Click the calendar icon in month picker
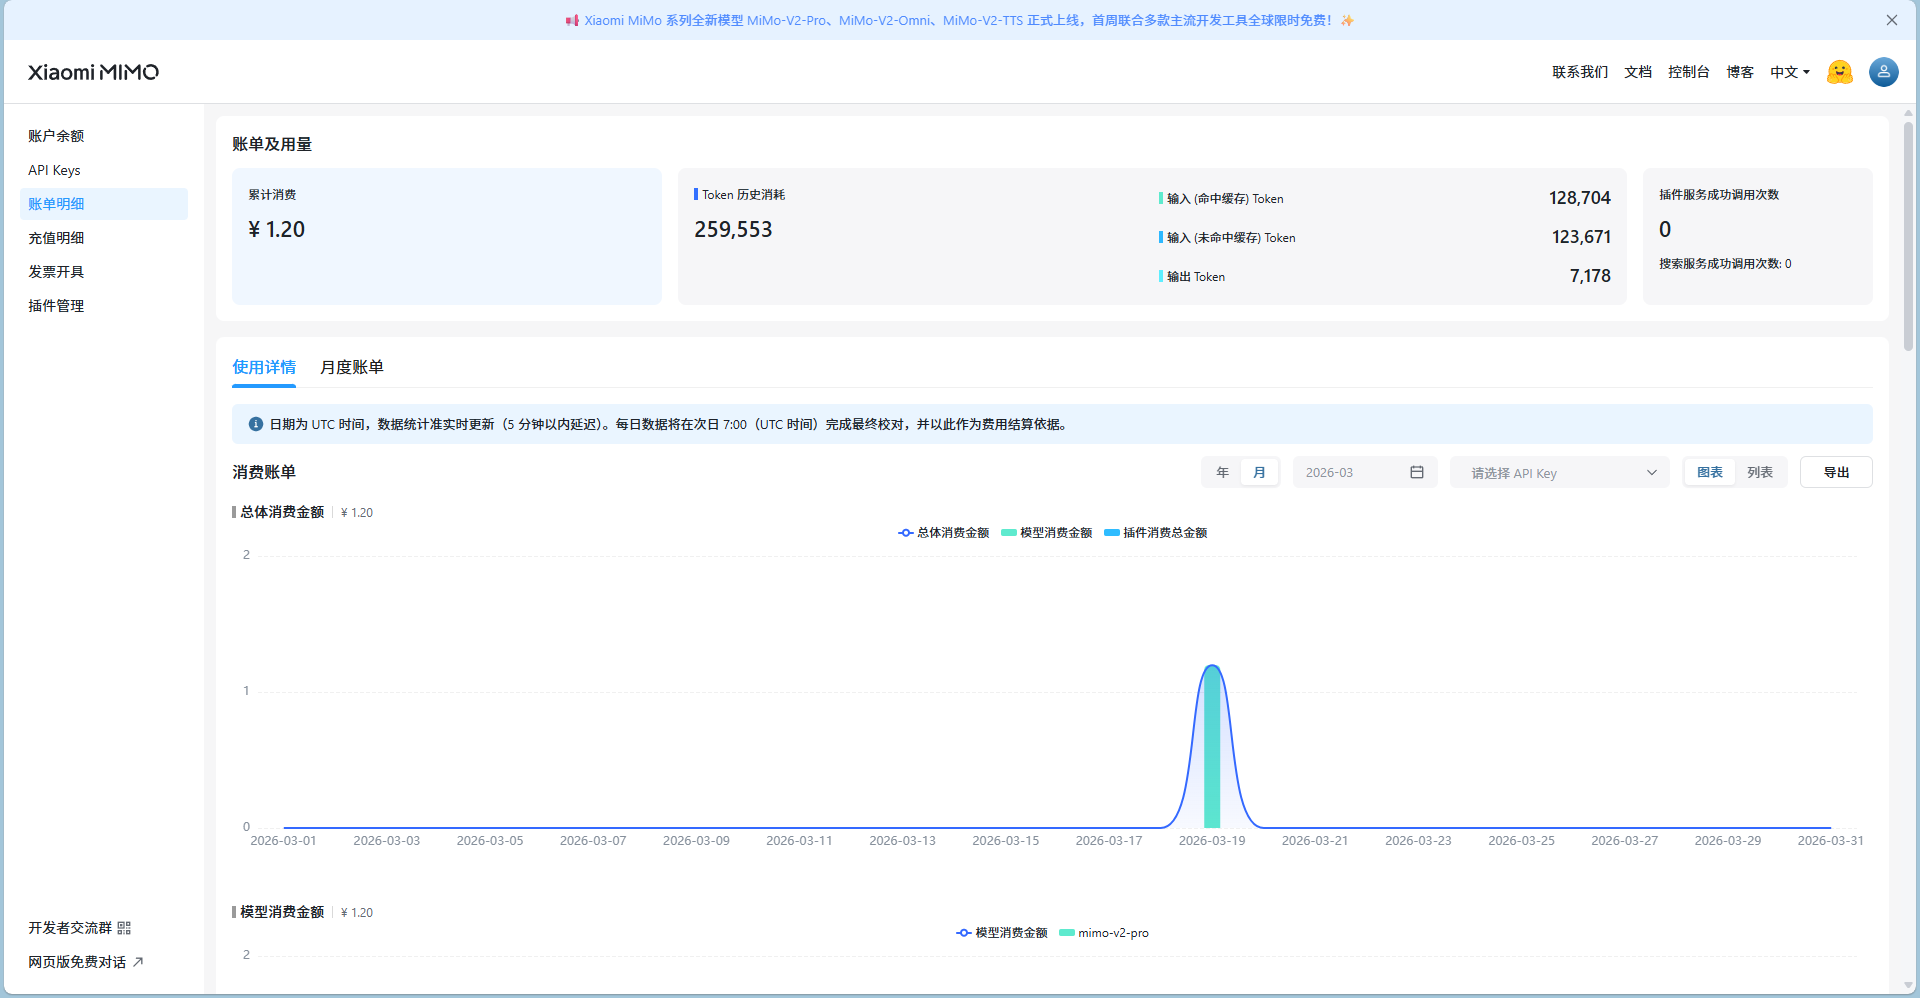Image resolution: width=1920 pixels, height=998 pixels. coord(1416,472)
